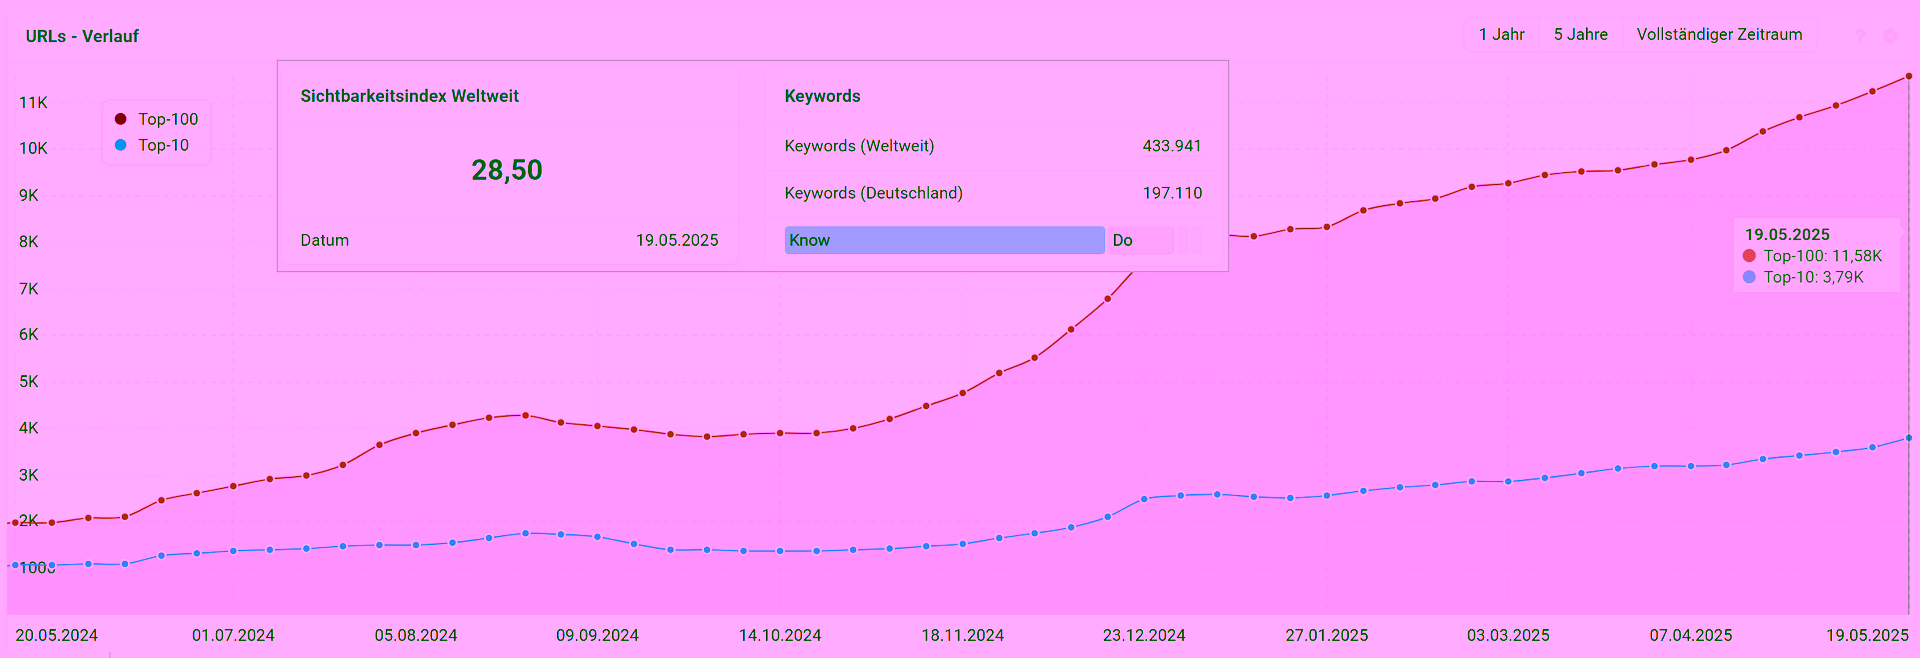The width and height of the screenshot is (1920, 658).
Task: Click the Keywords (Weltweit) value 433.941
Action: click(1171, 146)
